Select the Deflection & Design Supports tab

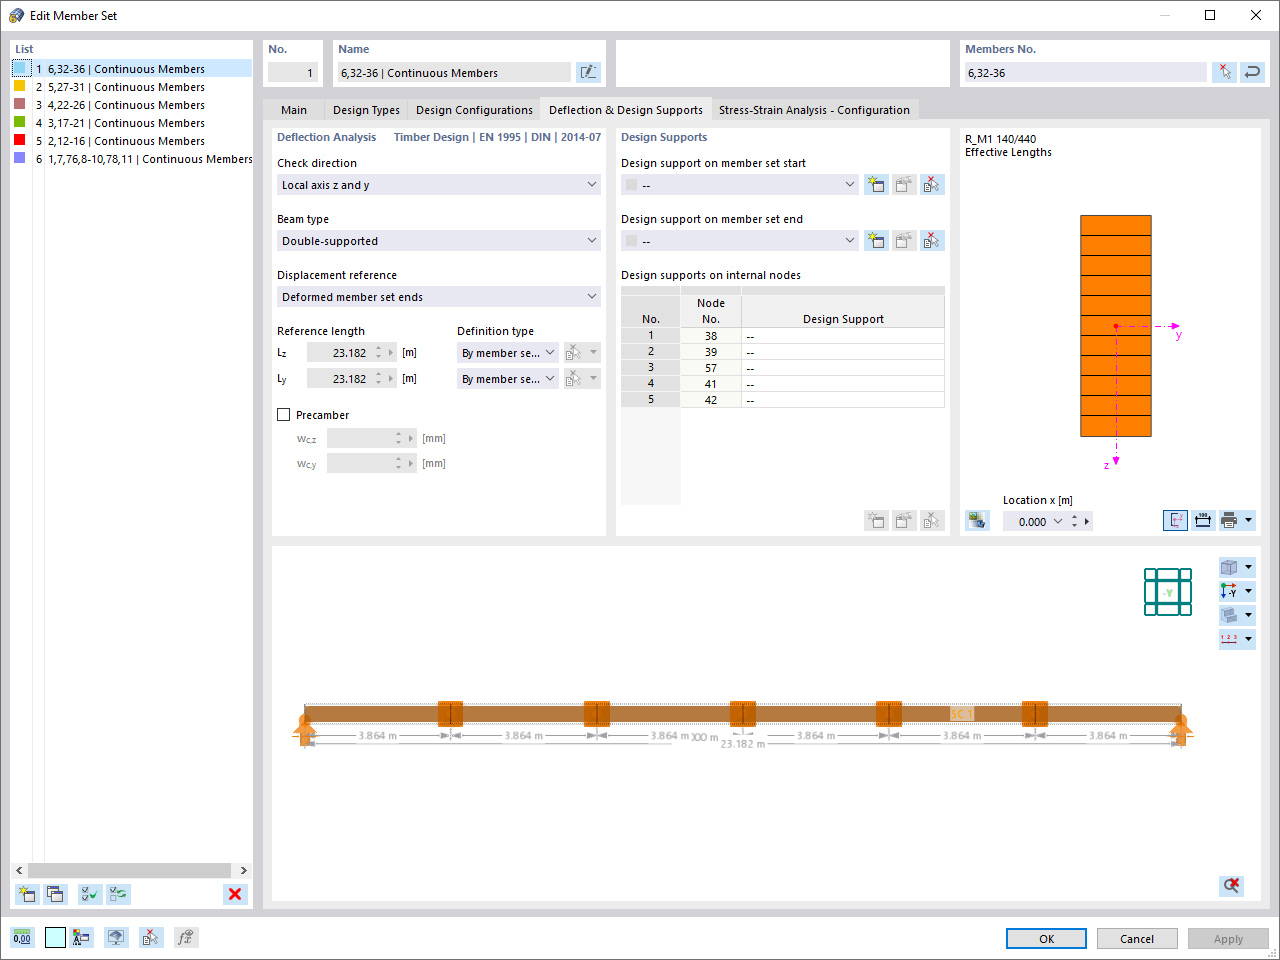click(x=626, y=110)
